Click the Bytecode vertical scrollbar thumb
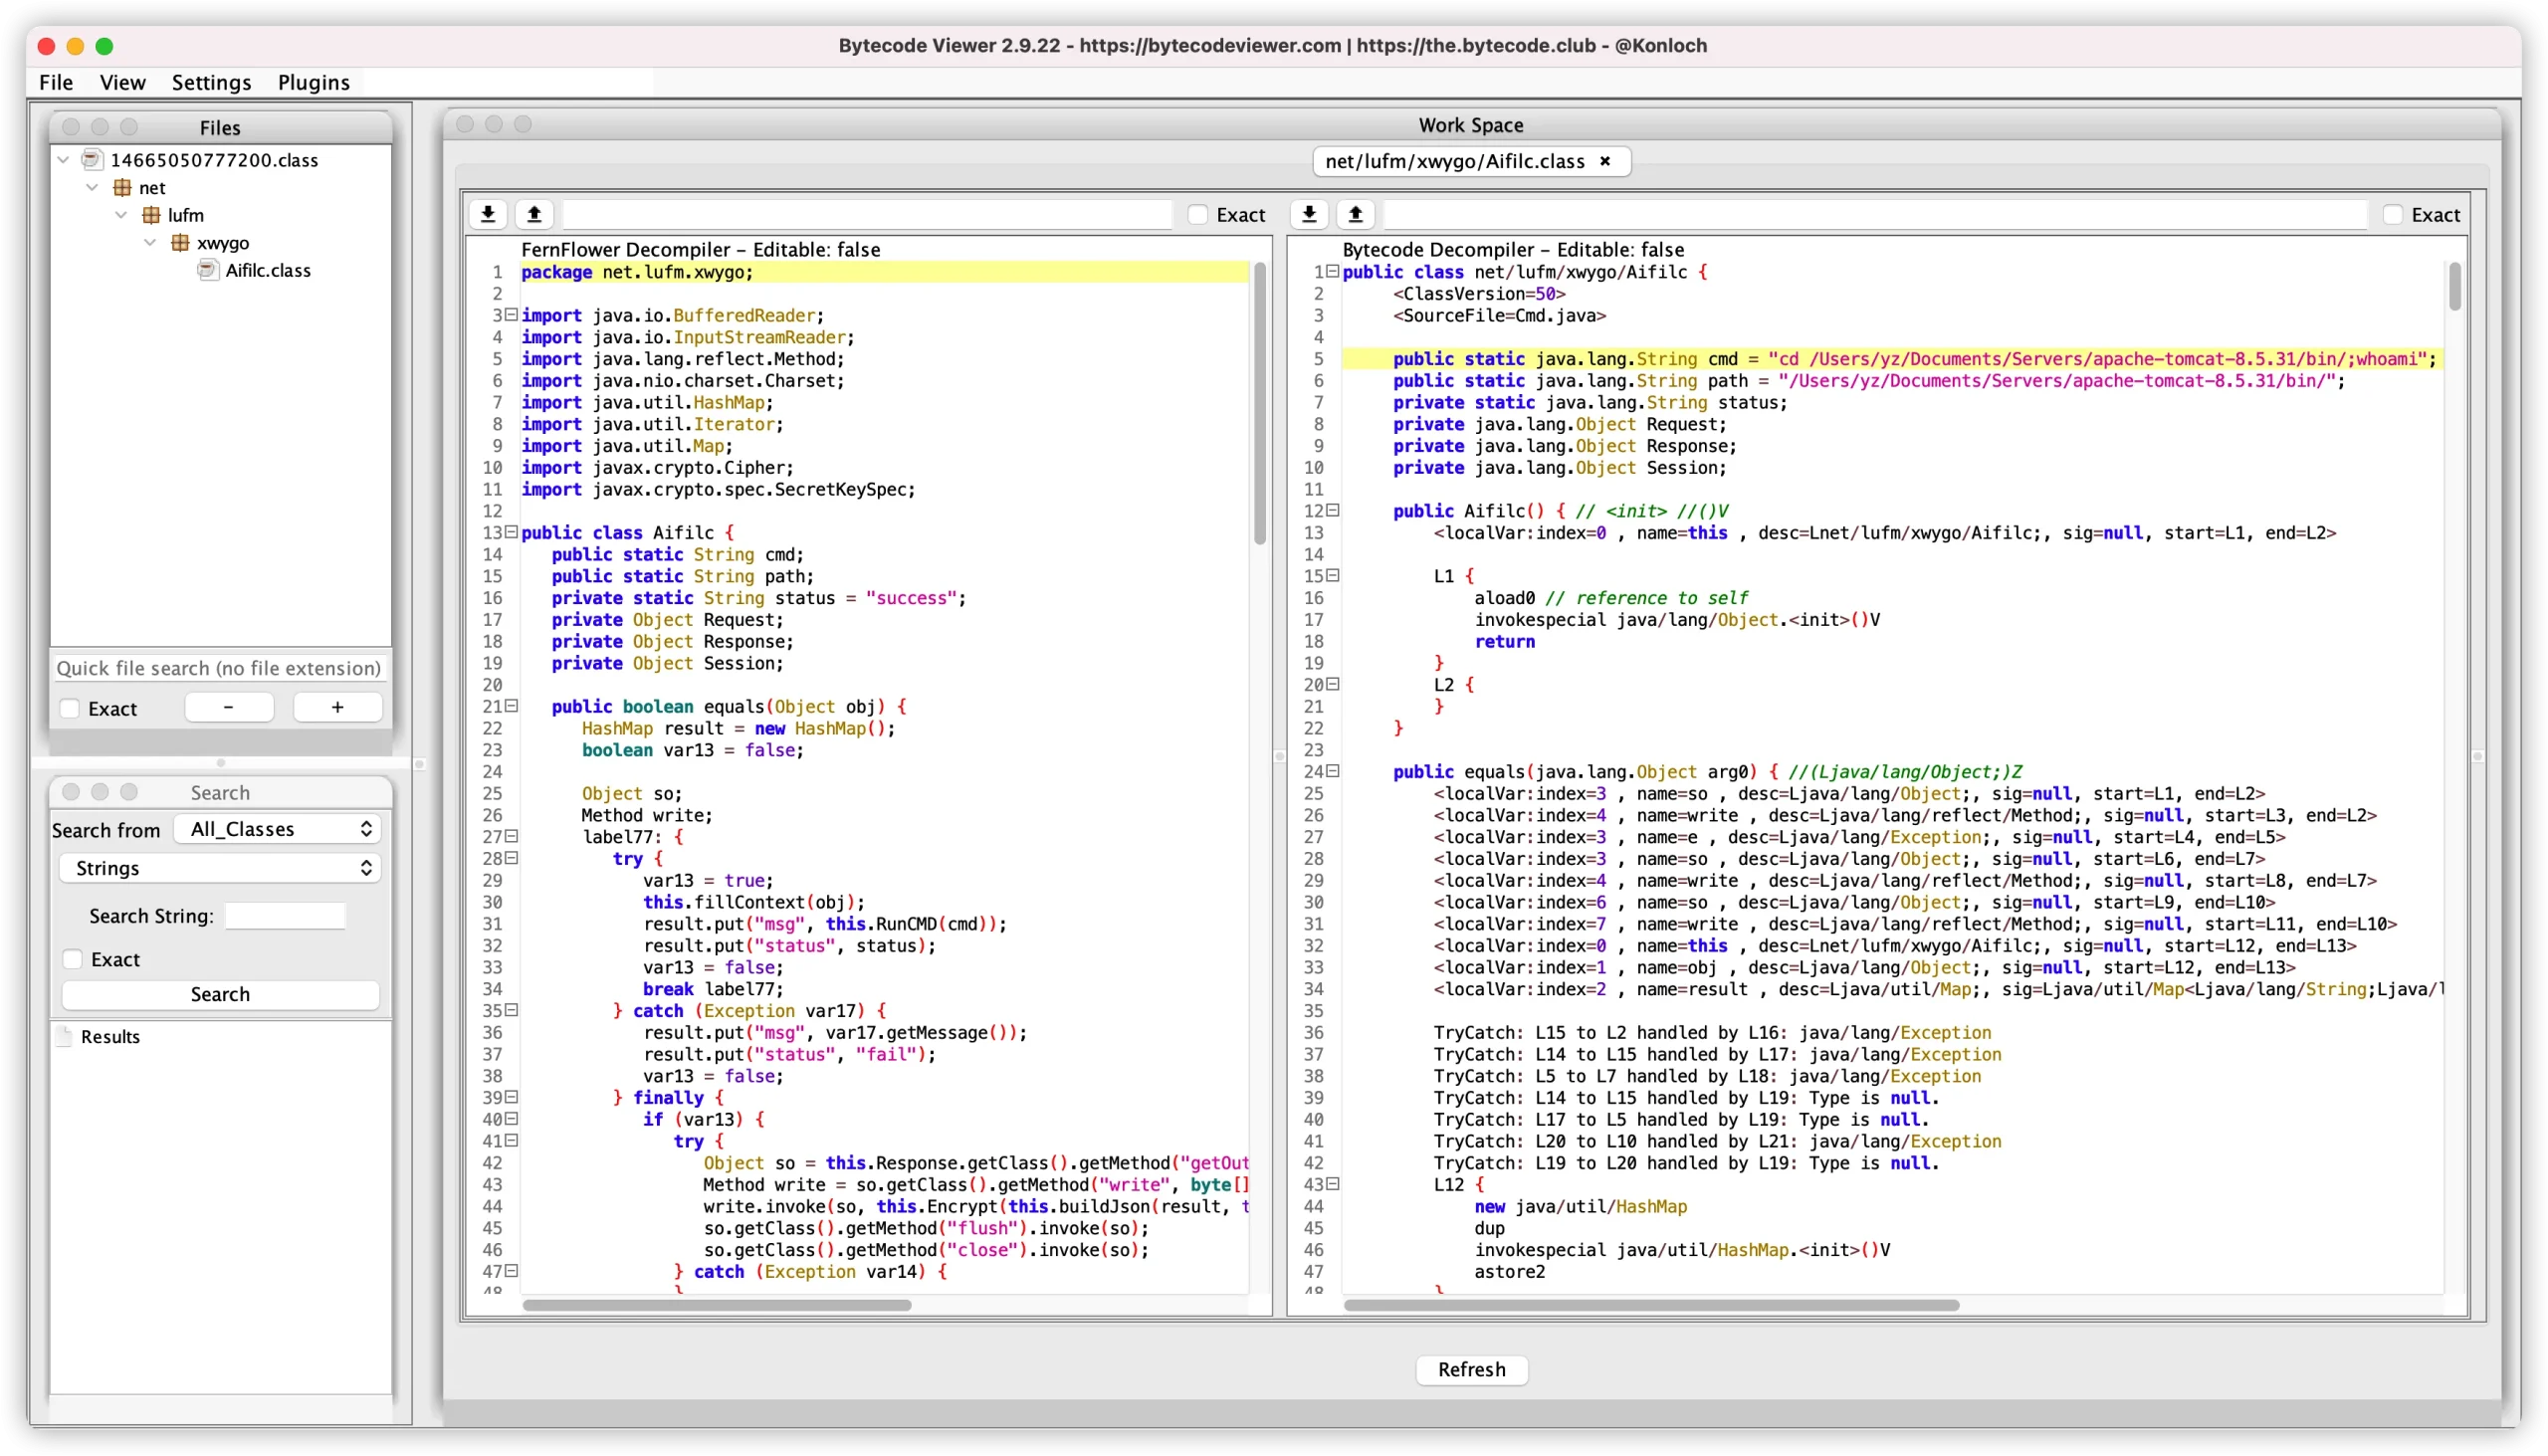2548x1456 pixels. click(2455, 286)
